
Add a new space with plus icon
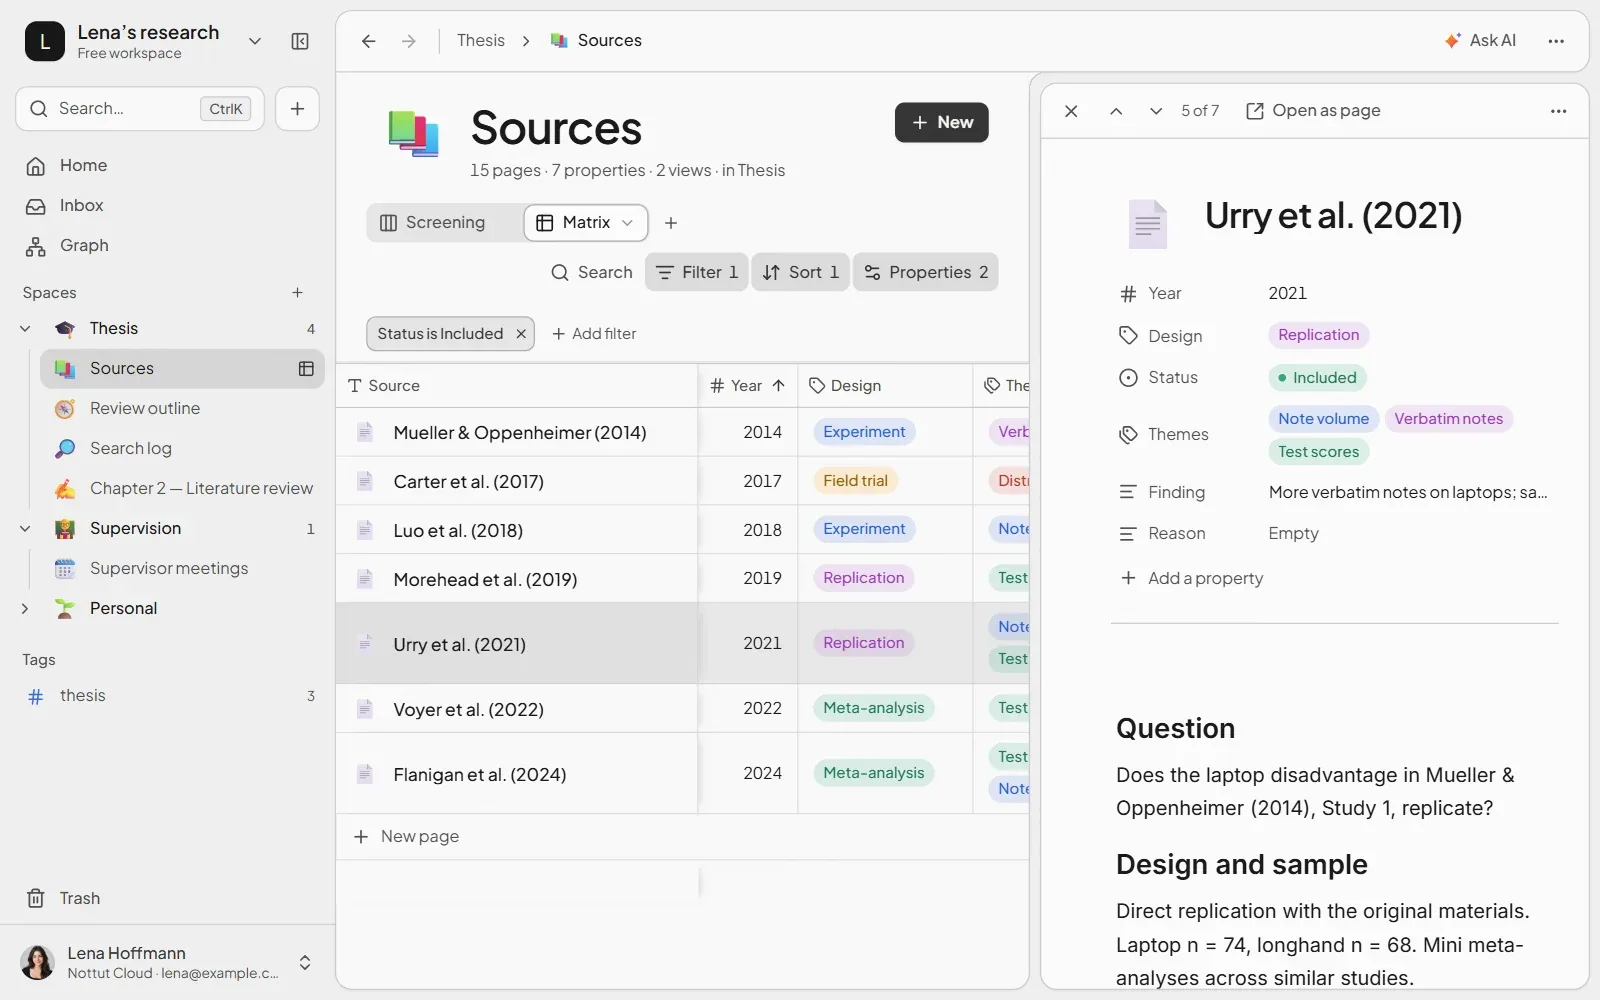[297, 293]
